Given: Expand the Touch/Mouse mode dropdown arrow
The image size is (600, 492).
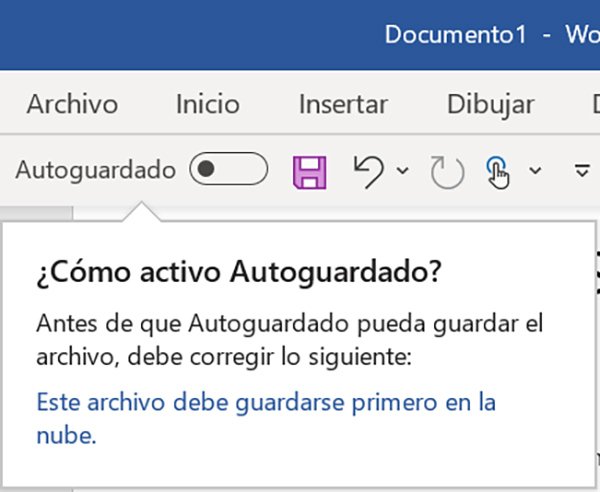Looking at the screenshot, I should click(x=535, y=170).
